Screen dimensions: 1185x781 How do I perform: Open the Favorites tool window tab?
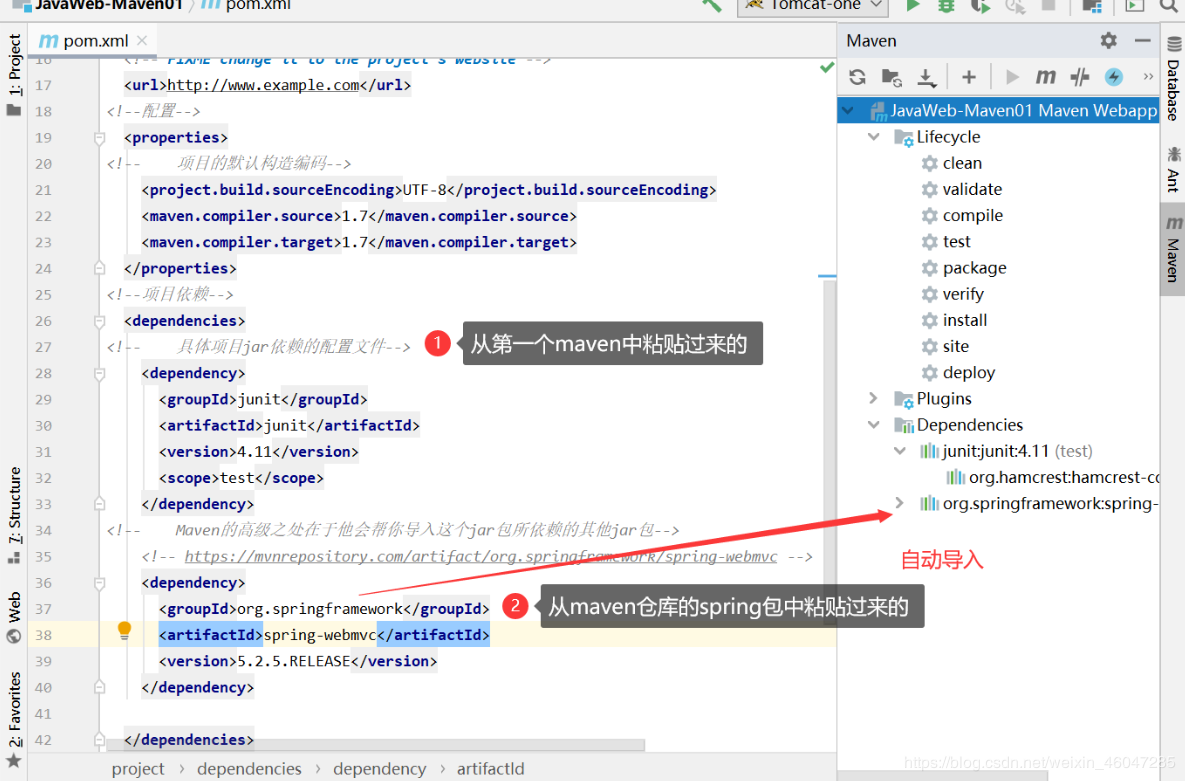click(14, 718)
